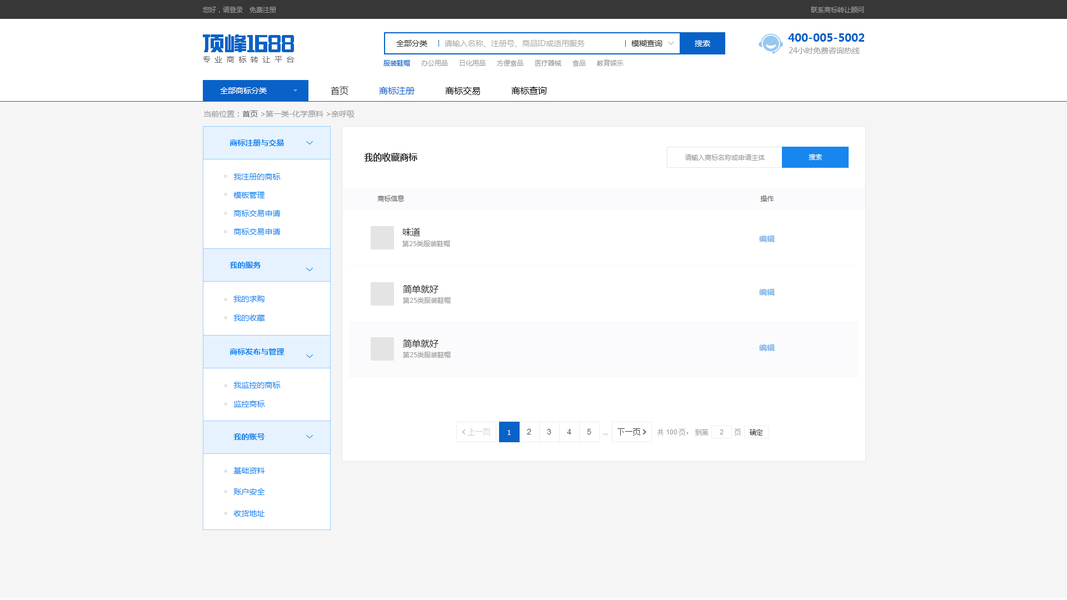Select the 服装鞋帽 hot keyword
1067x600 pixels.
[x=397, y=63]
